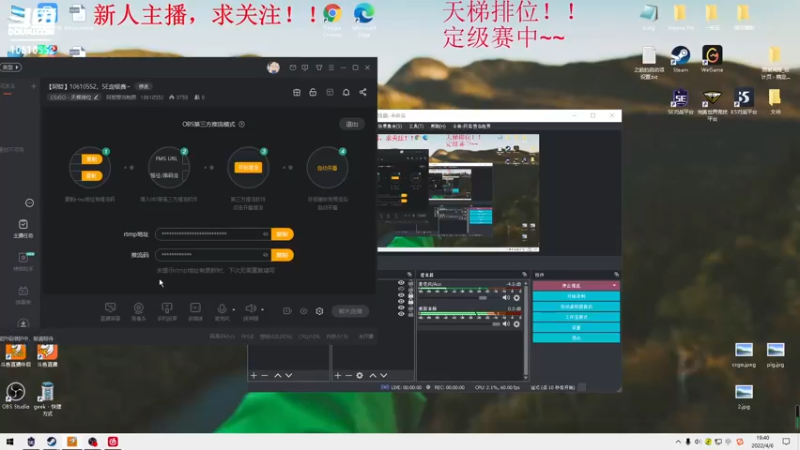Open the streamer tasks clipboard icon in sidebar
800x450 pixels.
click(23, 224)
